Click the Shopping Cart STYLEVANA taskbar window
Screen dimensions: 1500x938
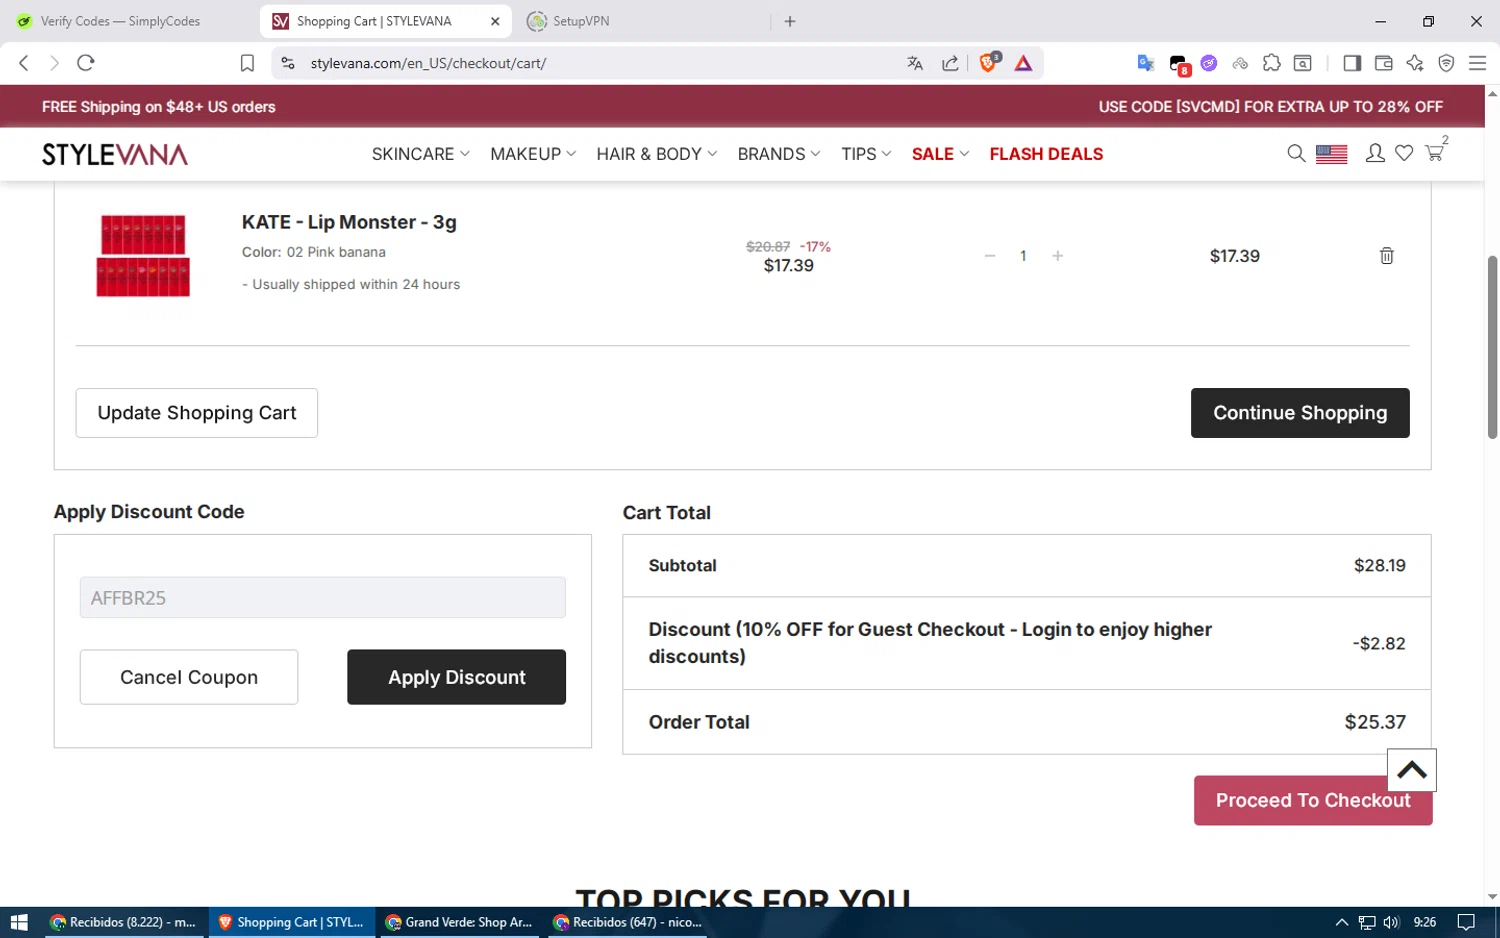(x=291, y=922)
